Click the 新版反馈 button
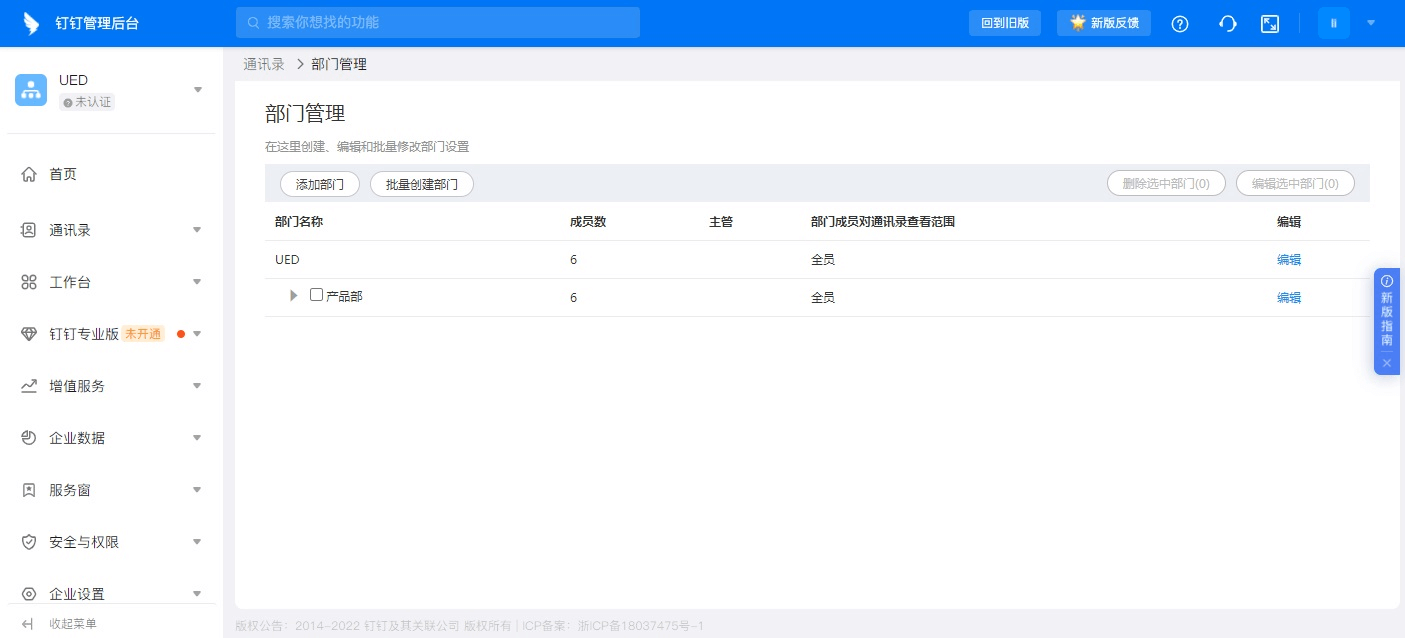1405x638 pixels. (1104, 23)
